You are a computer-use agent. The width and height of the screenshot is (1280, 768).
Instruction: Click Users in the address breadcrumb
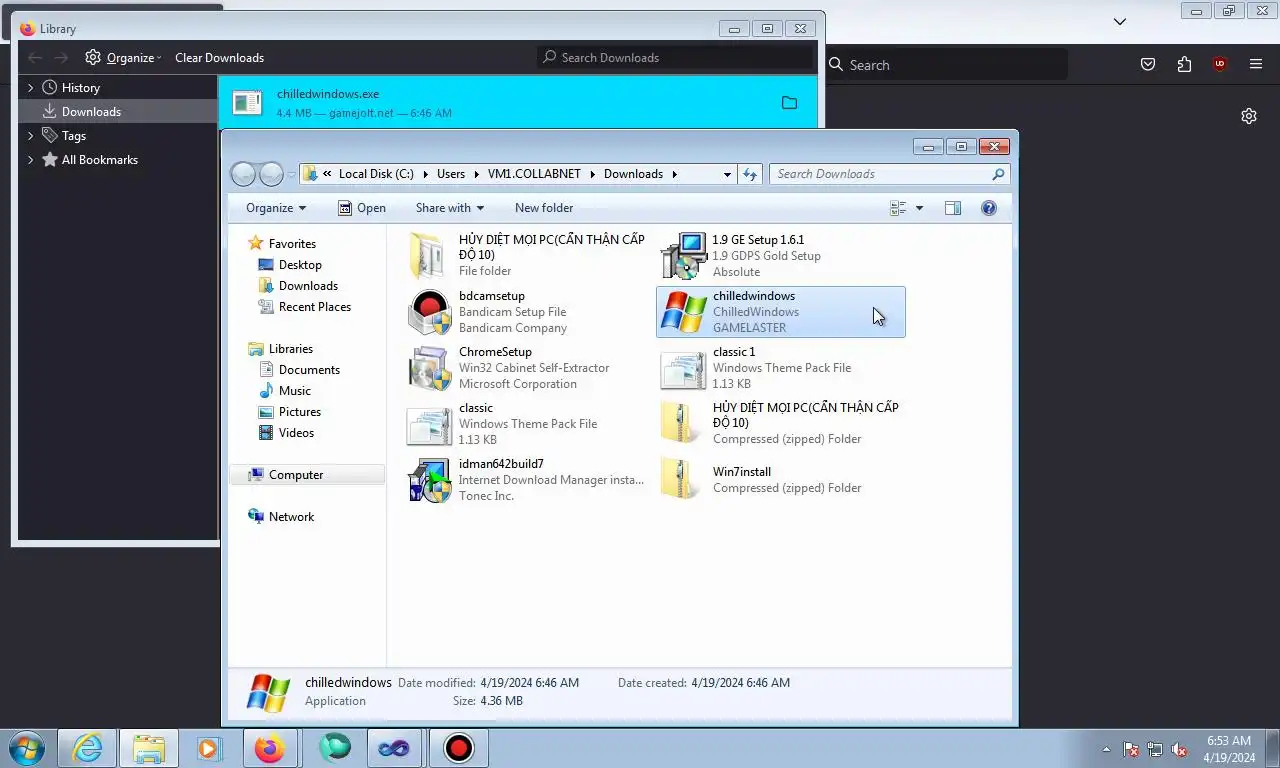(451, 174)
